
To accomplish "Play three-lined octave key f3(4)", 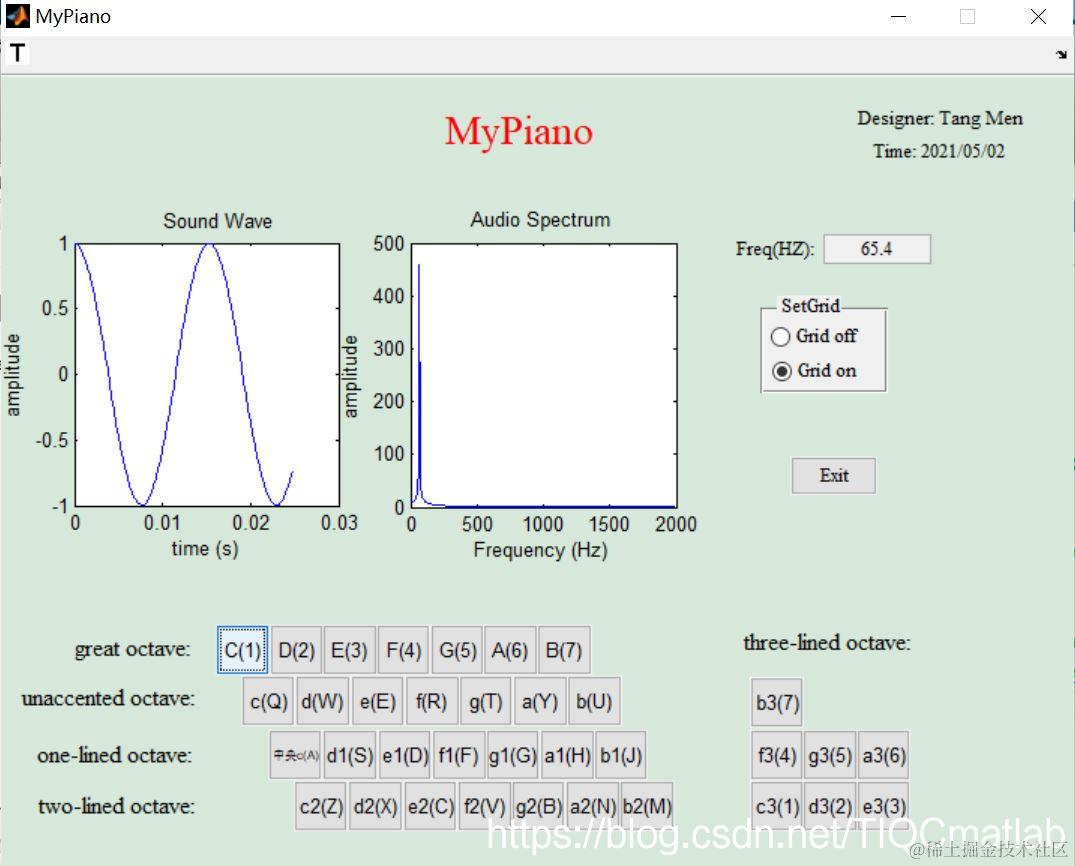I will pos(777,755).
